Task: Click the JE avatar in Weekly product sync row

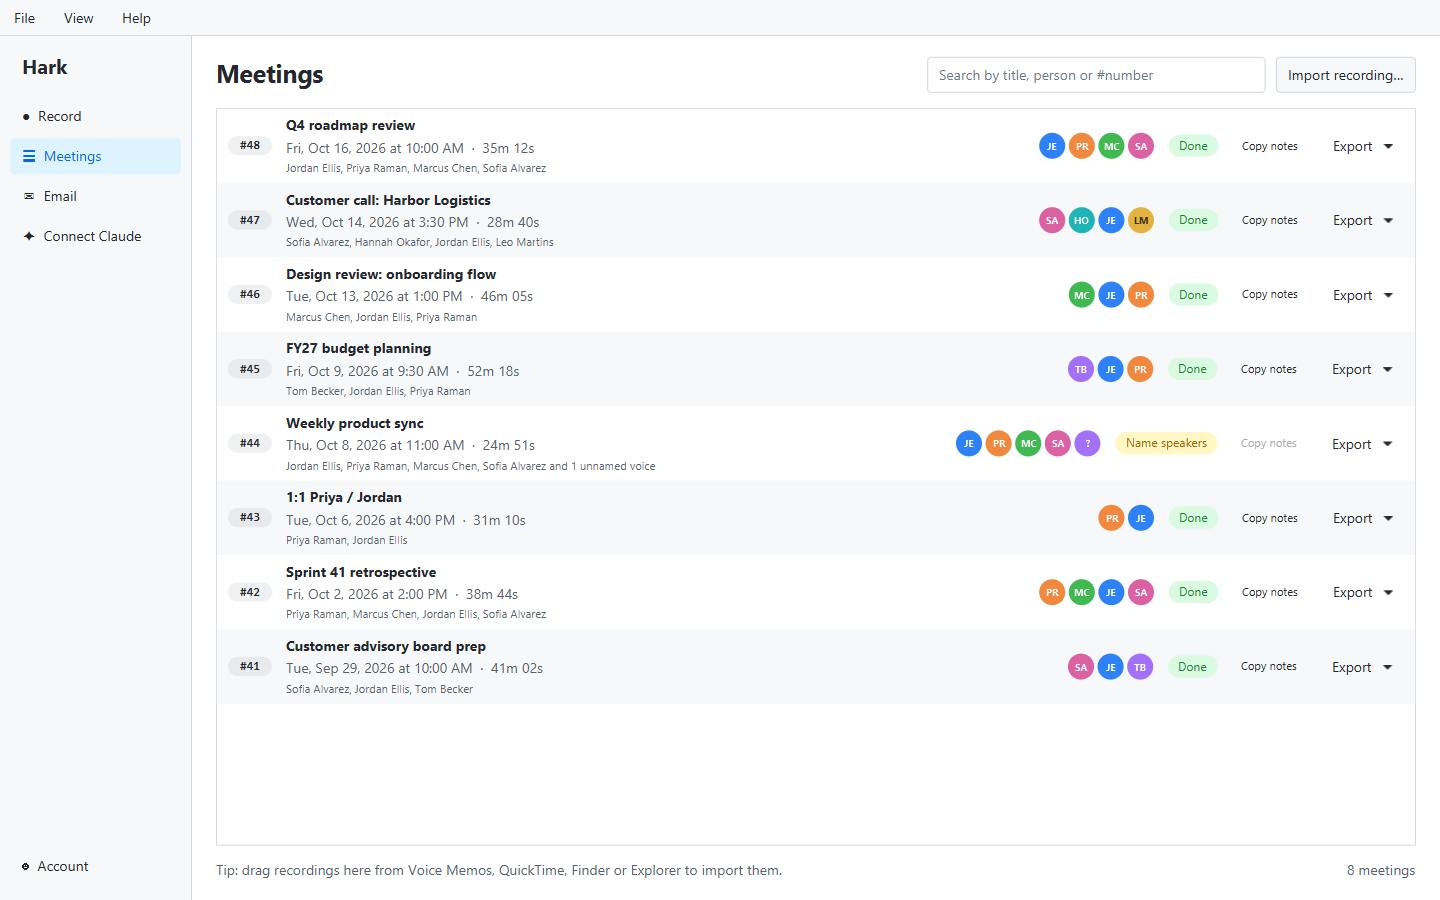Action: point(969,443)
